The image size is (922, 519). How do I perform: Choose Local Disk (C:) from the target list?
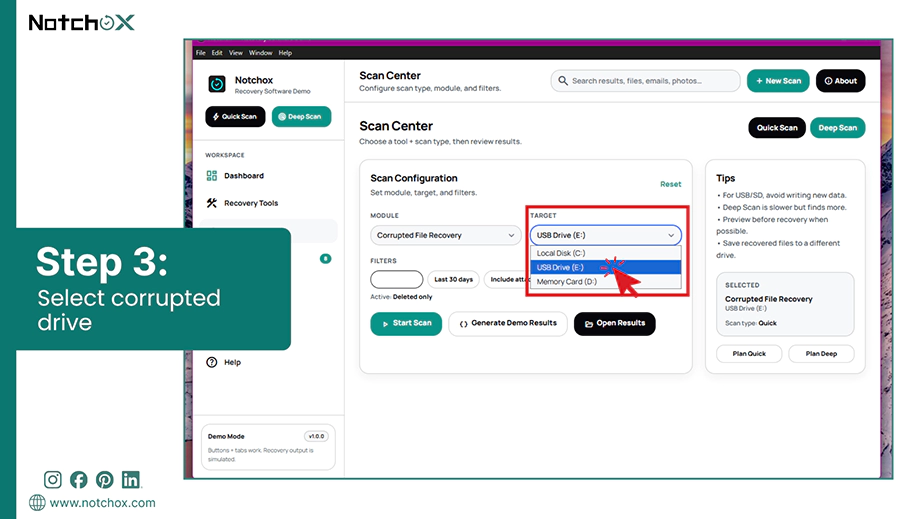point(606,253)
